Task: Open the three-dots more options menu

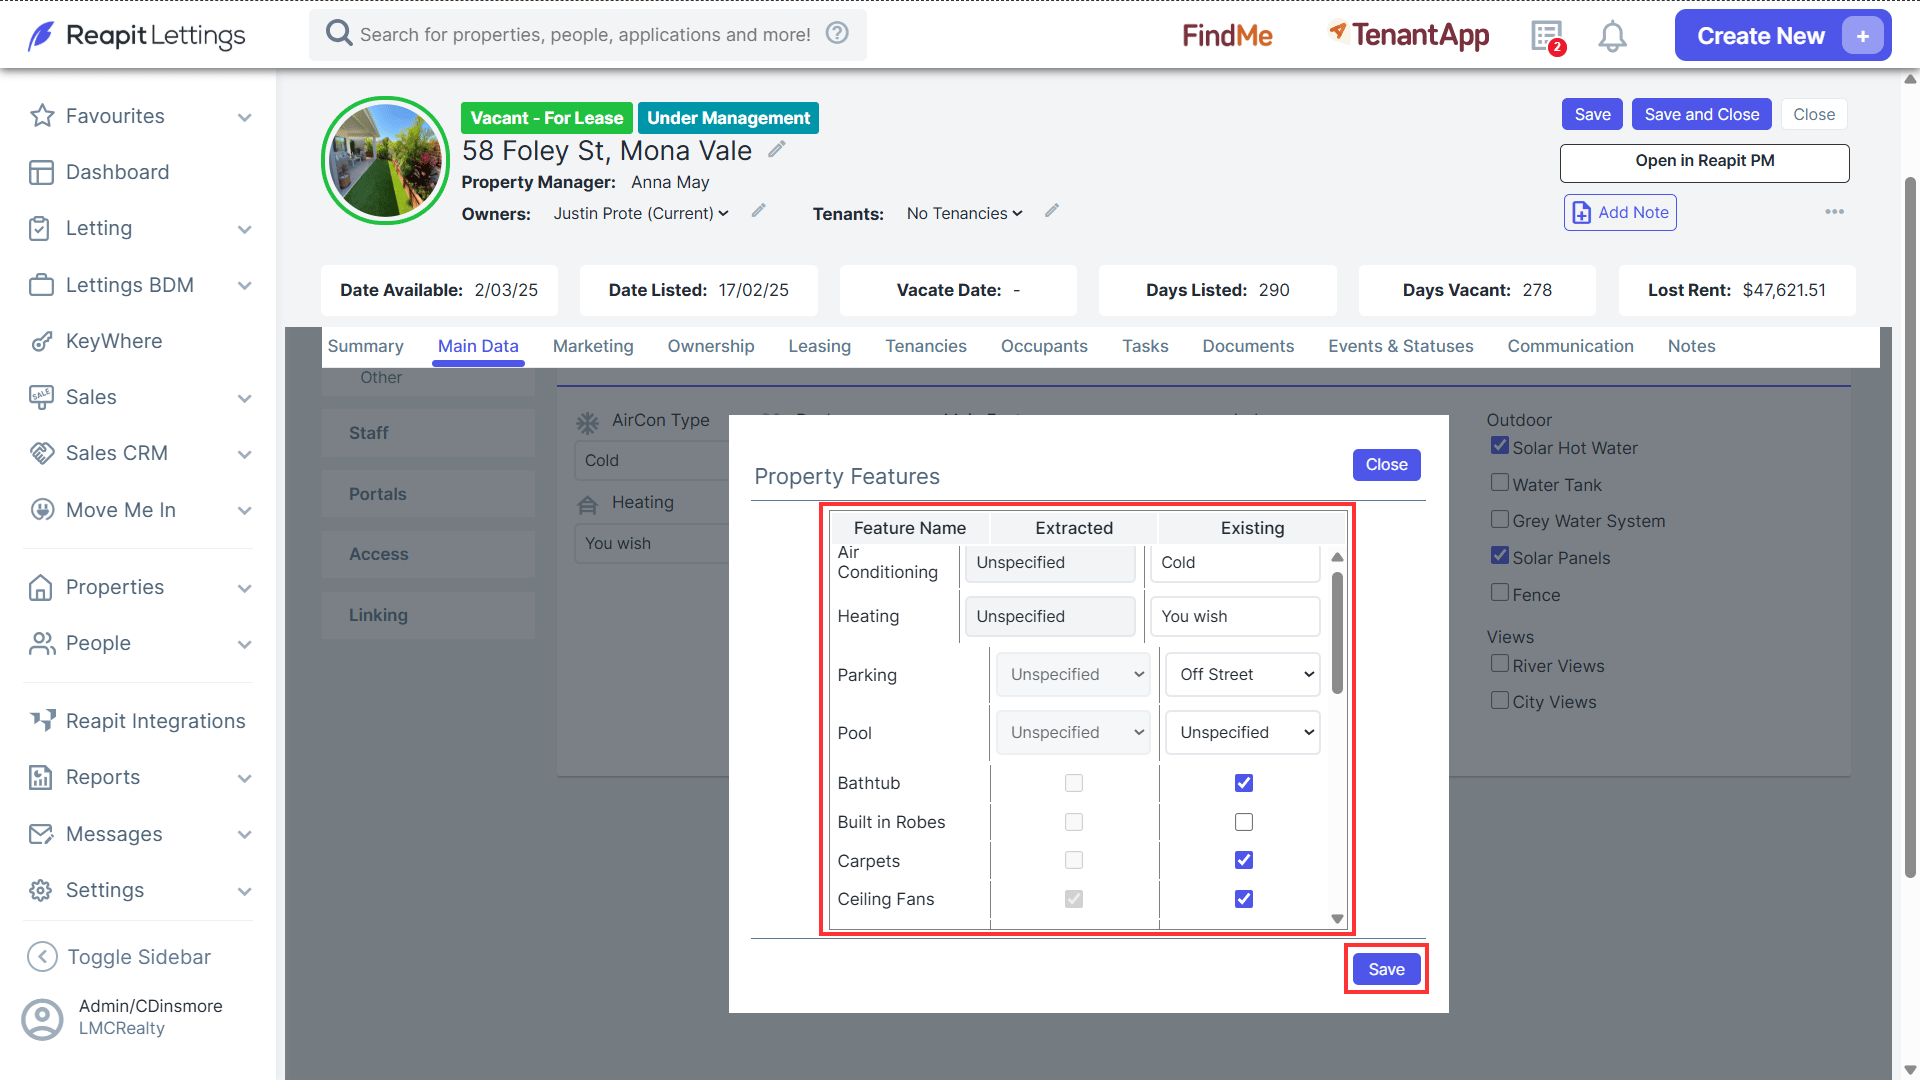Action: tap(1834, 212)
